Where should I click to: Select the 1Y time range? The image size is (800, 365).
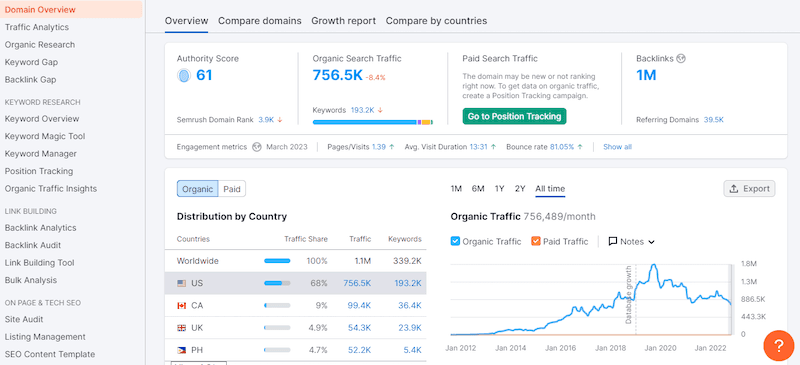click(499, 189)
